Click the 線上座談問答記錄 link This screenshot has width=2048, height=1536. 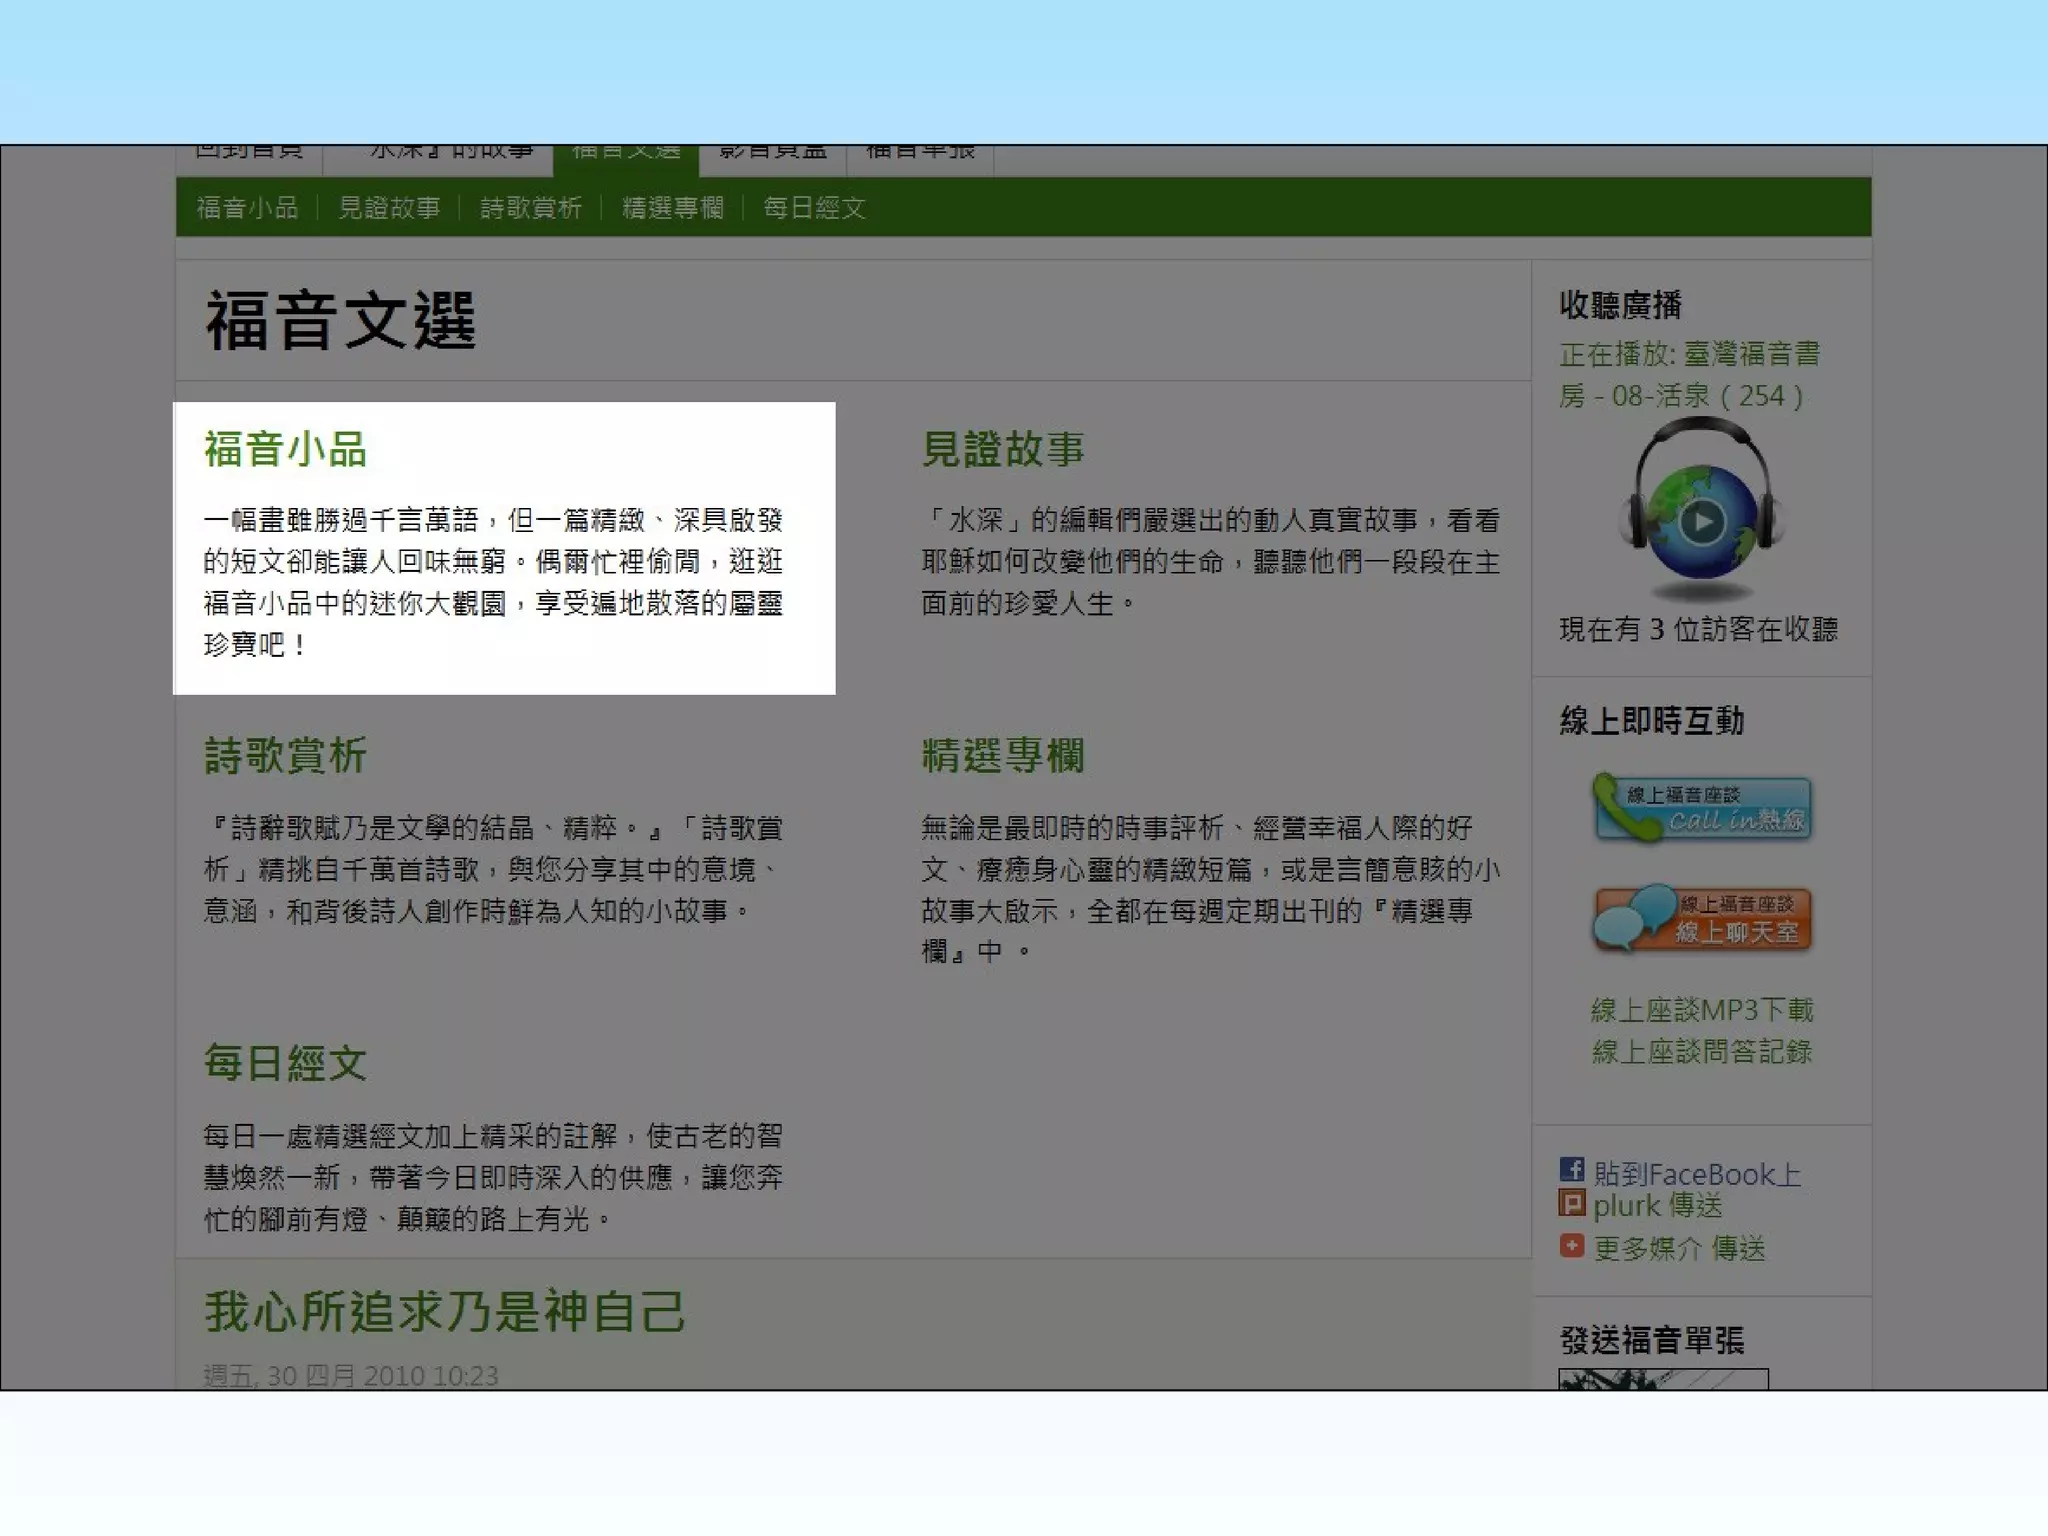(x=1702, y=1052)
